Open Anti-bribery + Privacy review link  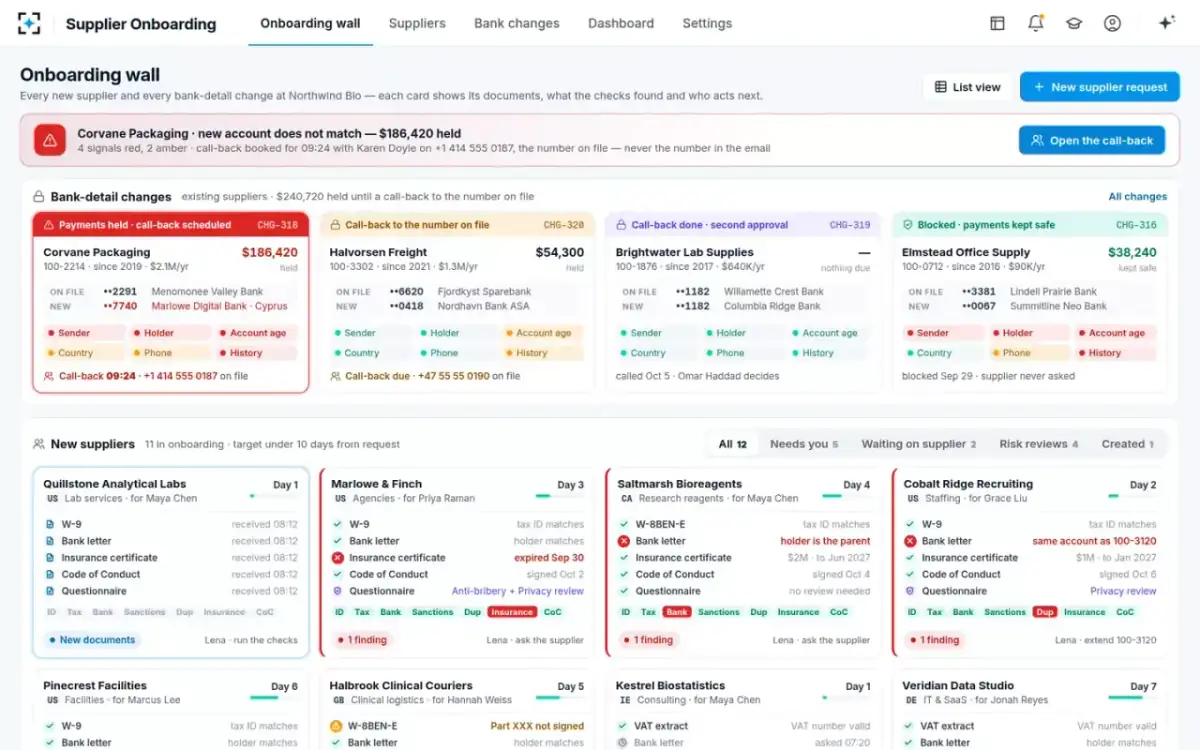[518, 591]
